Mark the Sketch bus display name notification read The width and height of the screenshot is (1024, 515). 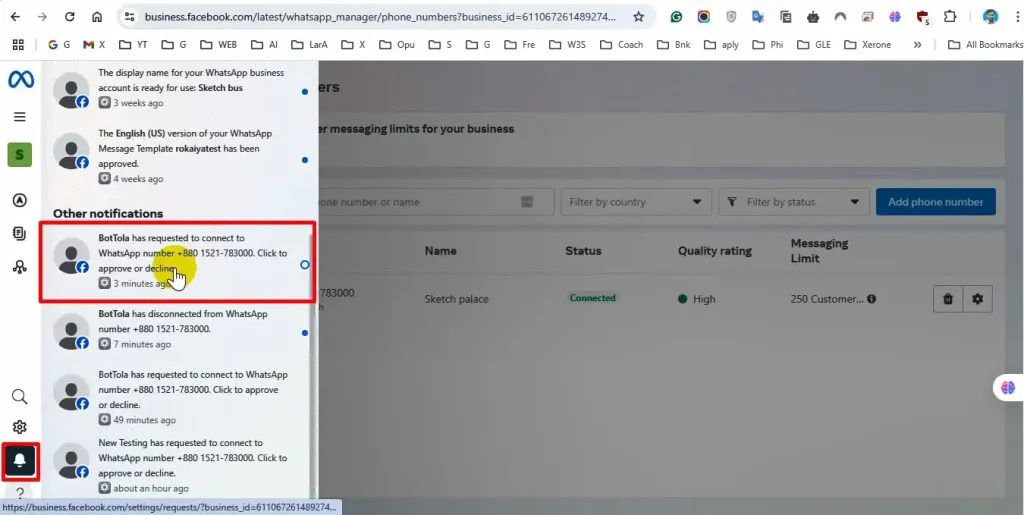[x=305, y=91]
